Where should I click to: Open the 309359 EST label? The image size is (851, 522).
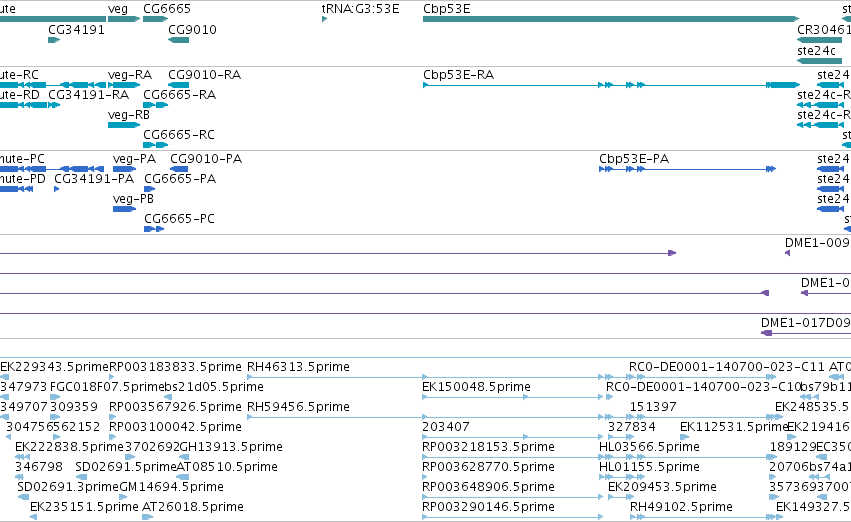(x=74, y=407)
